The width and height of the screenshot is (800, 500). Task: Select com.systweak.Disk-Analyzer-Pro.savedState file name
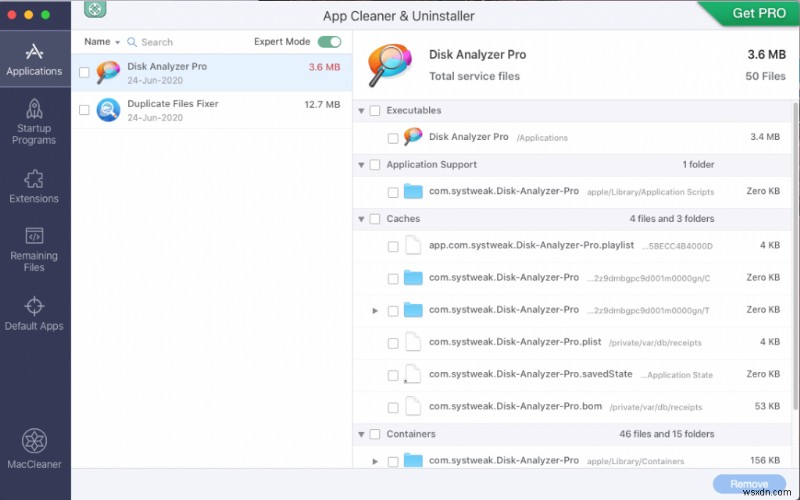click(530, 374)
